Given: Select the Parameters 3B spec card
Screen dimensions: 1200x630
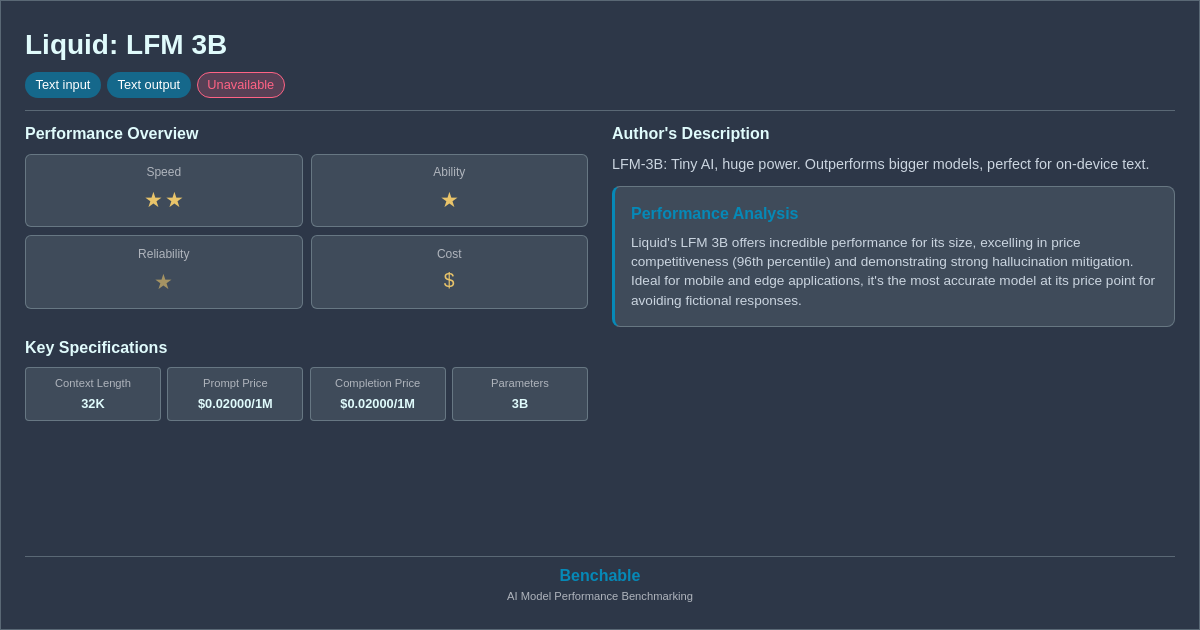Looking at the screenshot, I should click(x=519, y=394).
